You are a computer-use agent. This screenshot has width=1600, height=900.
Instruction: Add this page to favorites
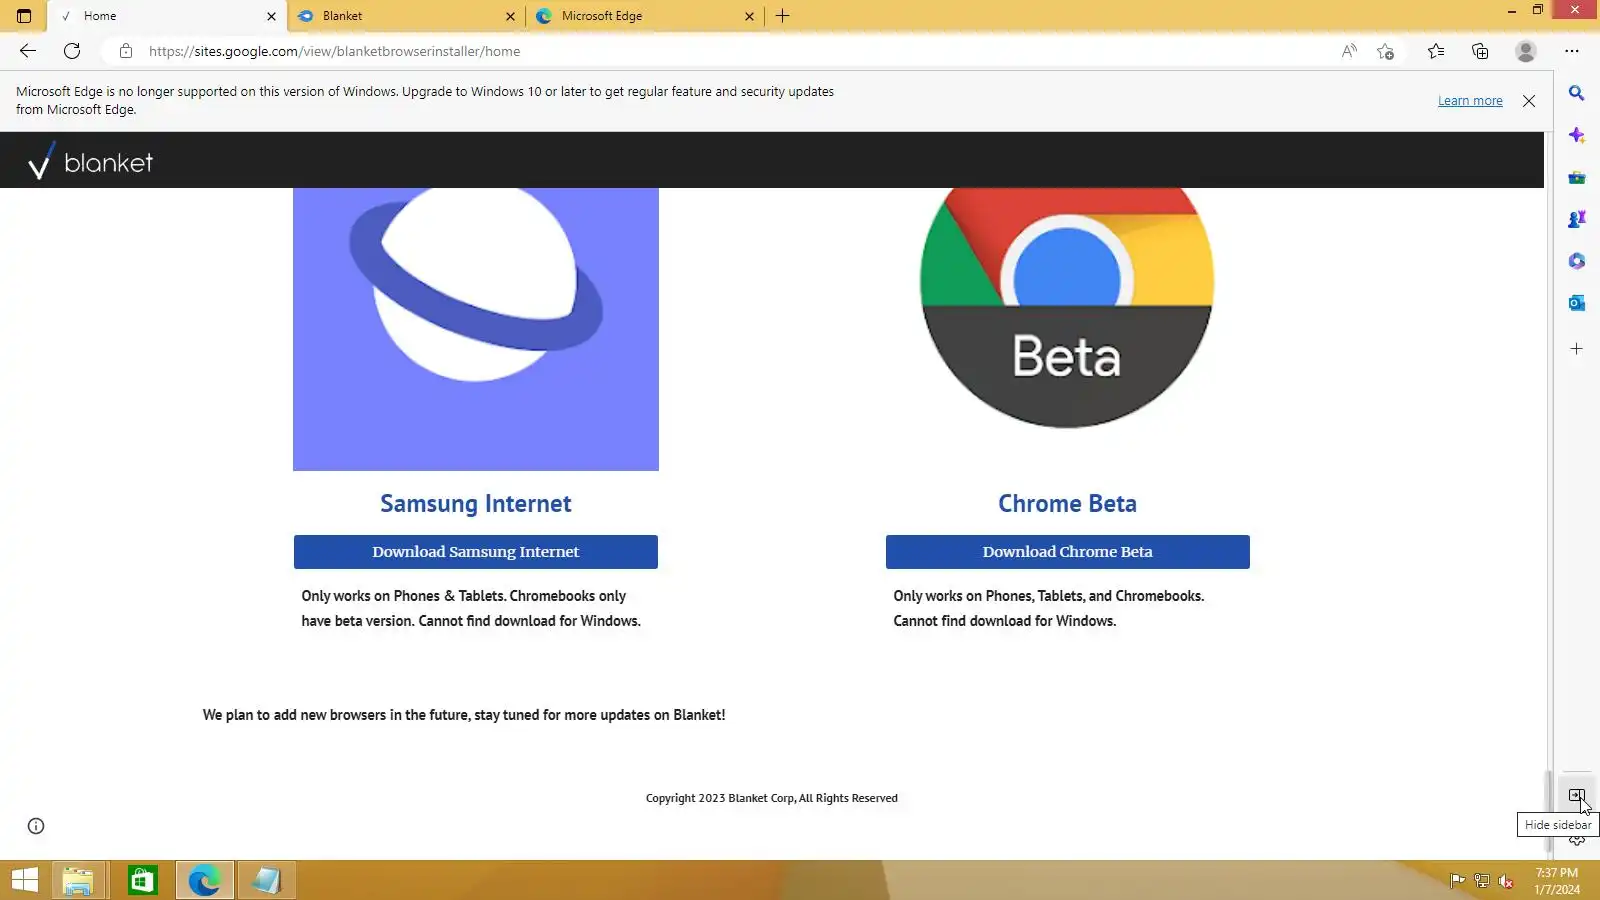(1385, 51)
